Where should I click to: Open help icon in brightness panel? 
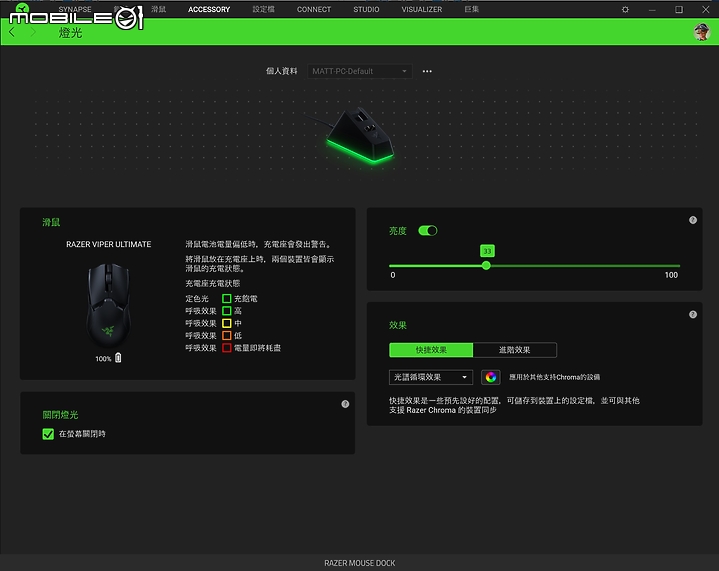coord(692,220)
